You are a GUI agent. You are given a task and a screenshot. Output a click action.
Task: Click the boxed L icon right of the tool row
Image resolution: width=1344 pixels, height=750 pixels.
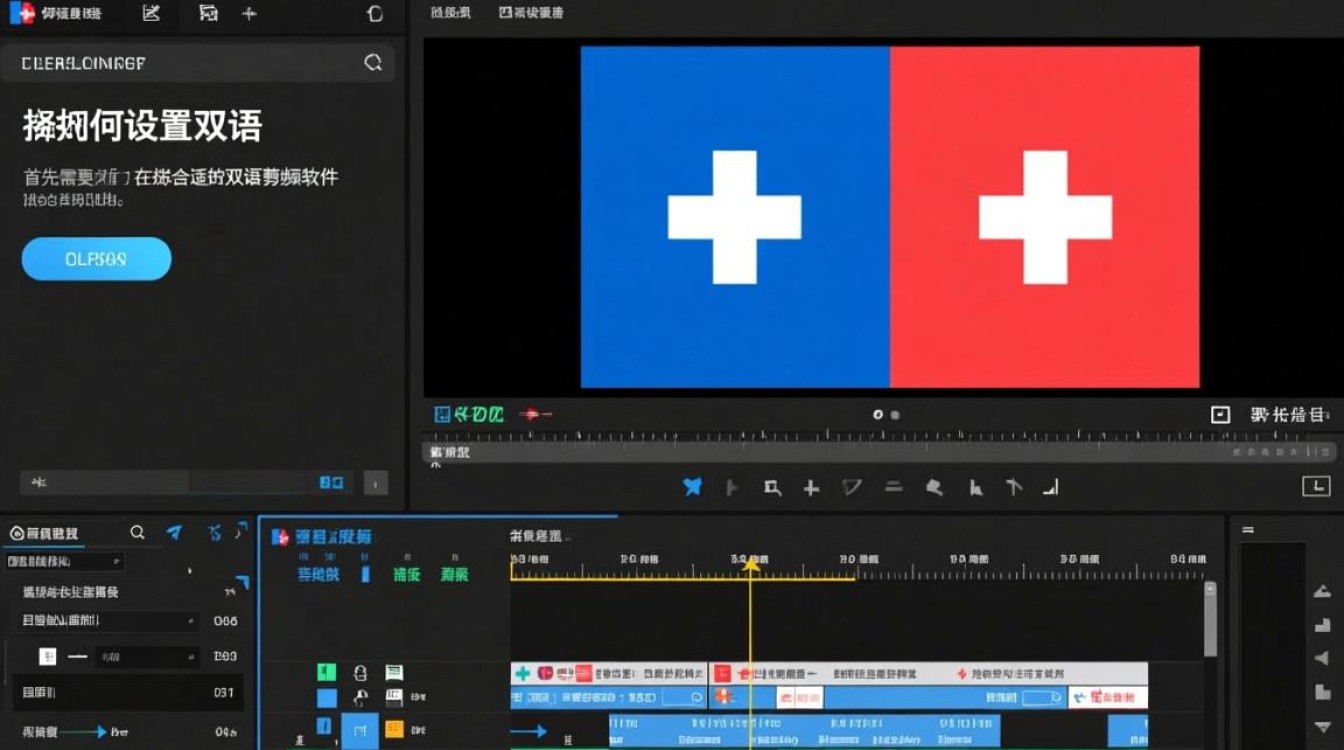tap(1315, 486)
